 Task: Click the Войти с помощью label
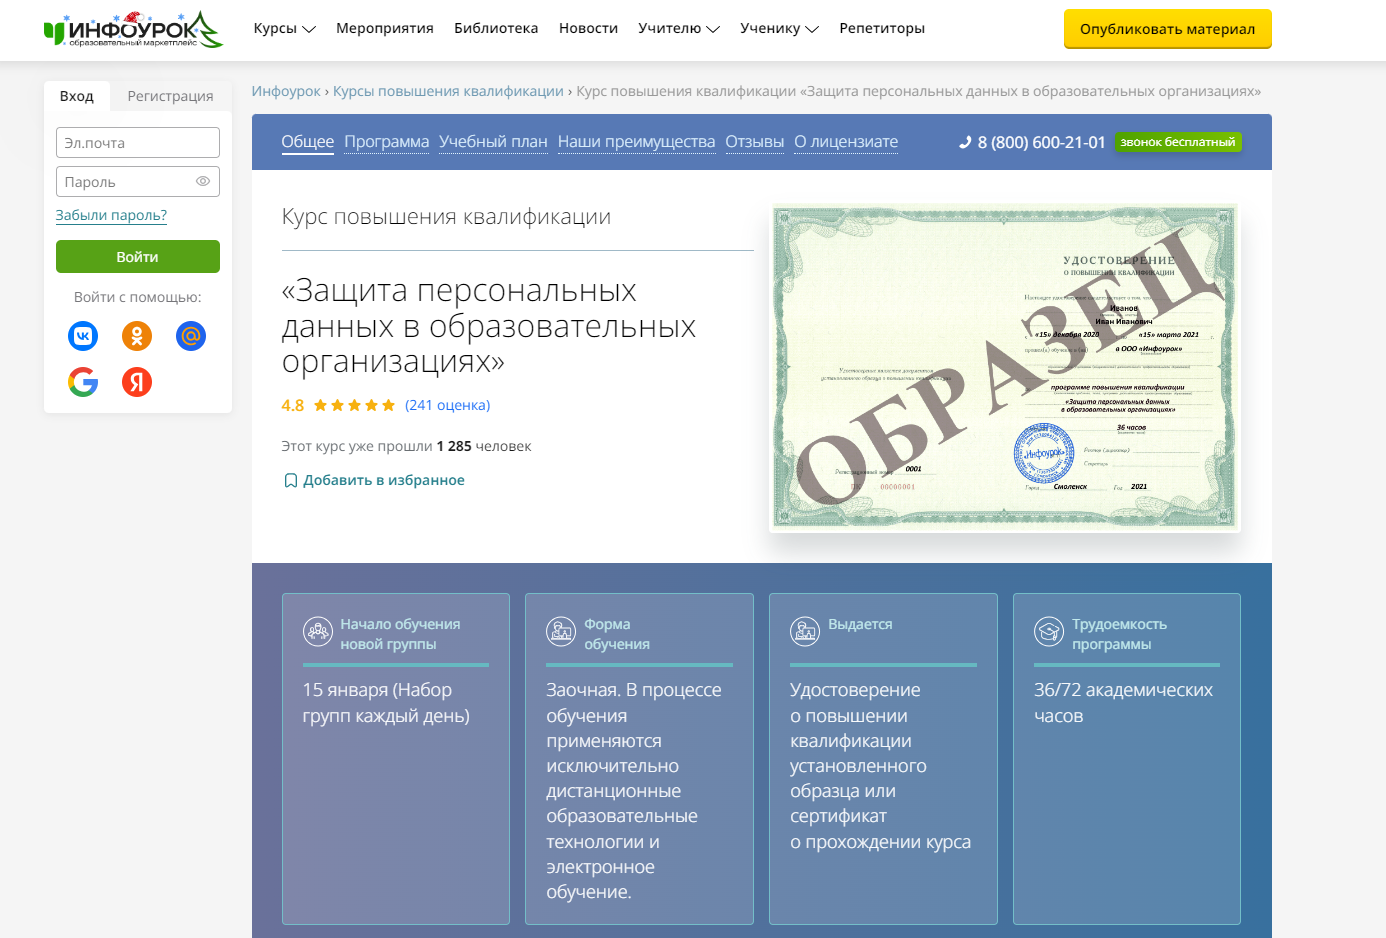138,297
